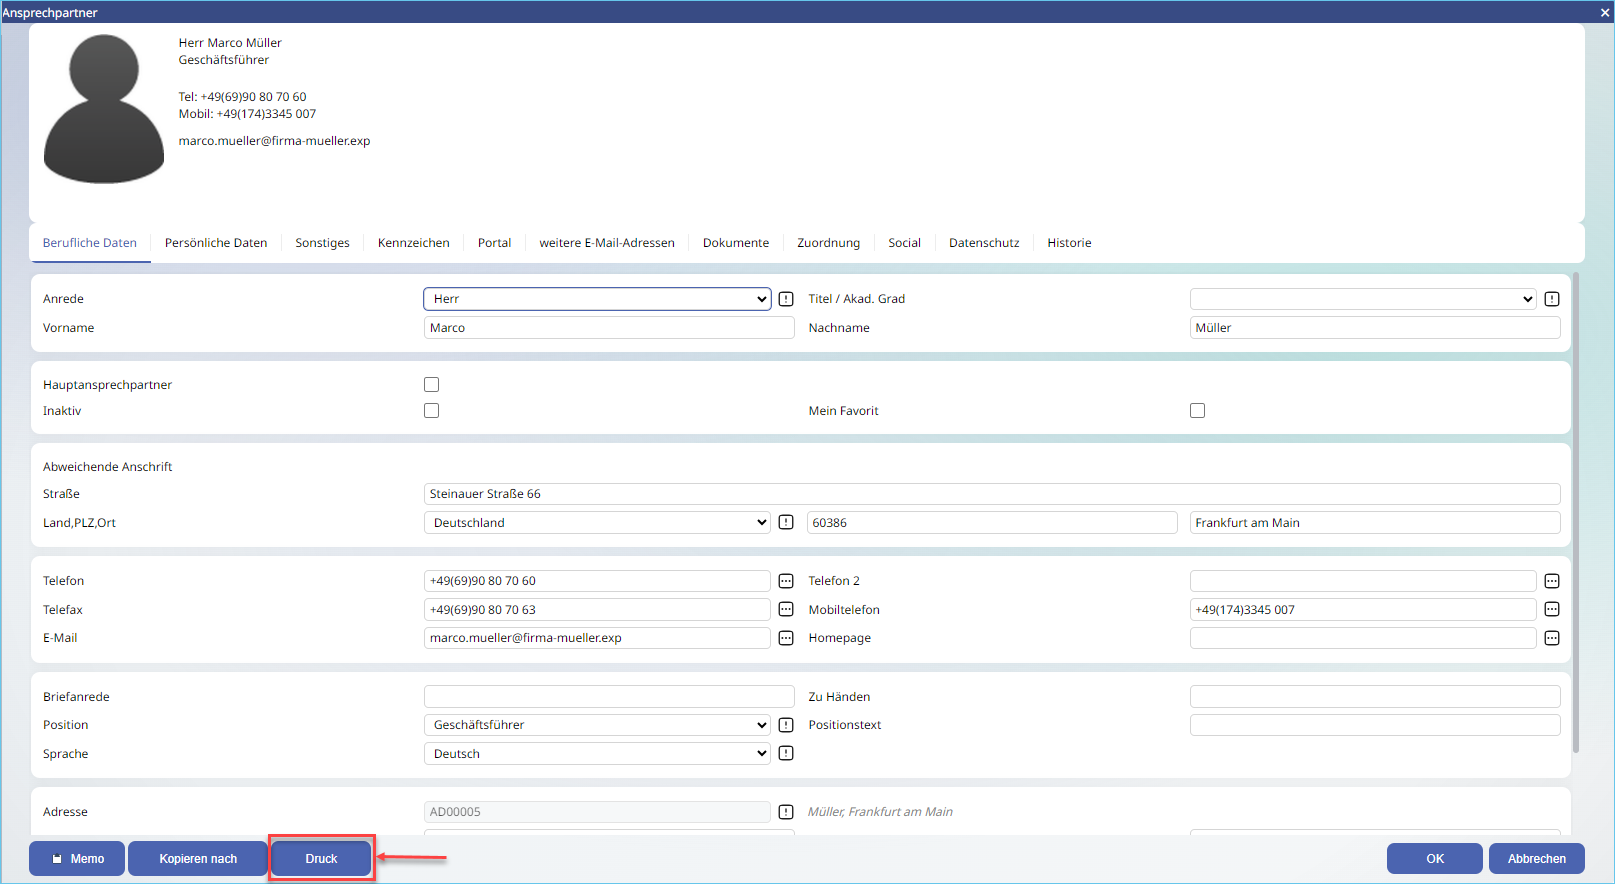The height and width of the screenshot is (884, 1615).
Task: Click the vertical scrollbar of the form
Action: coord(1576,512)
